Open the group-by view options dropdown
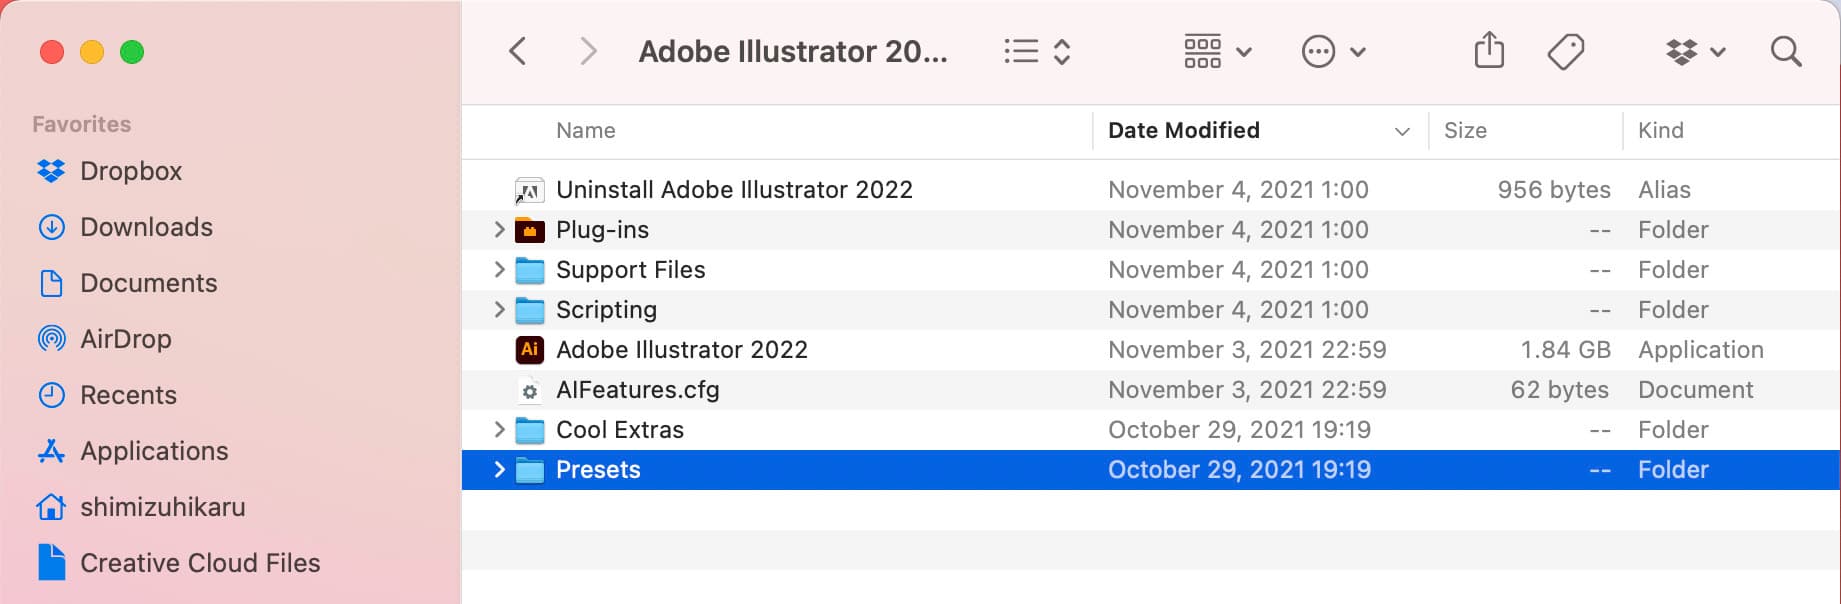 (x=1215, y=51)
